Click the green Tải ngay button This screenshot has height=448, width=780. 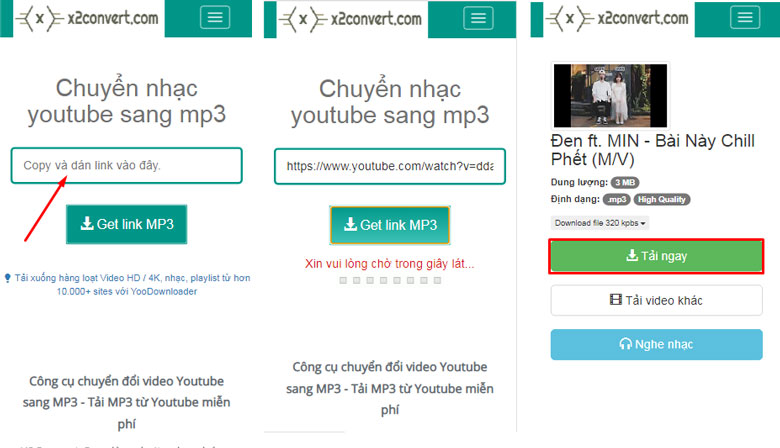pyautogui.click(x=656, y=256)
